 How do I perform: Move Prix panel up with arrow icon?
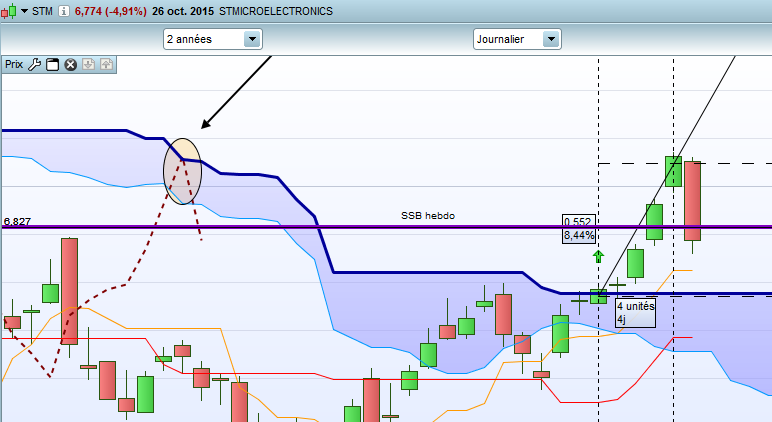(106, 65)
